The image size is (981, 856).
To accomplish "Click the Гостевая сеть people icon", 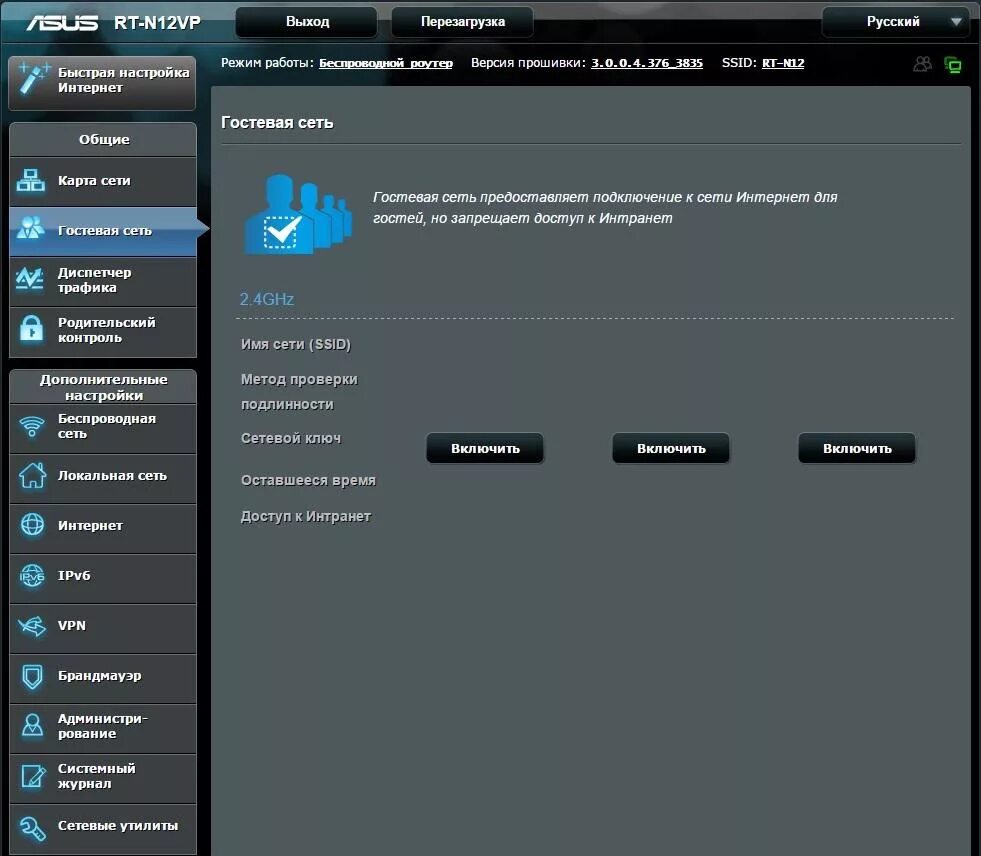I will (x=34, y=230).
